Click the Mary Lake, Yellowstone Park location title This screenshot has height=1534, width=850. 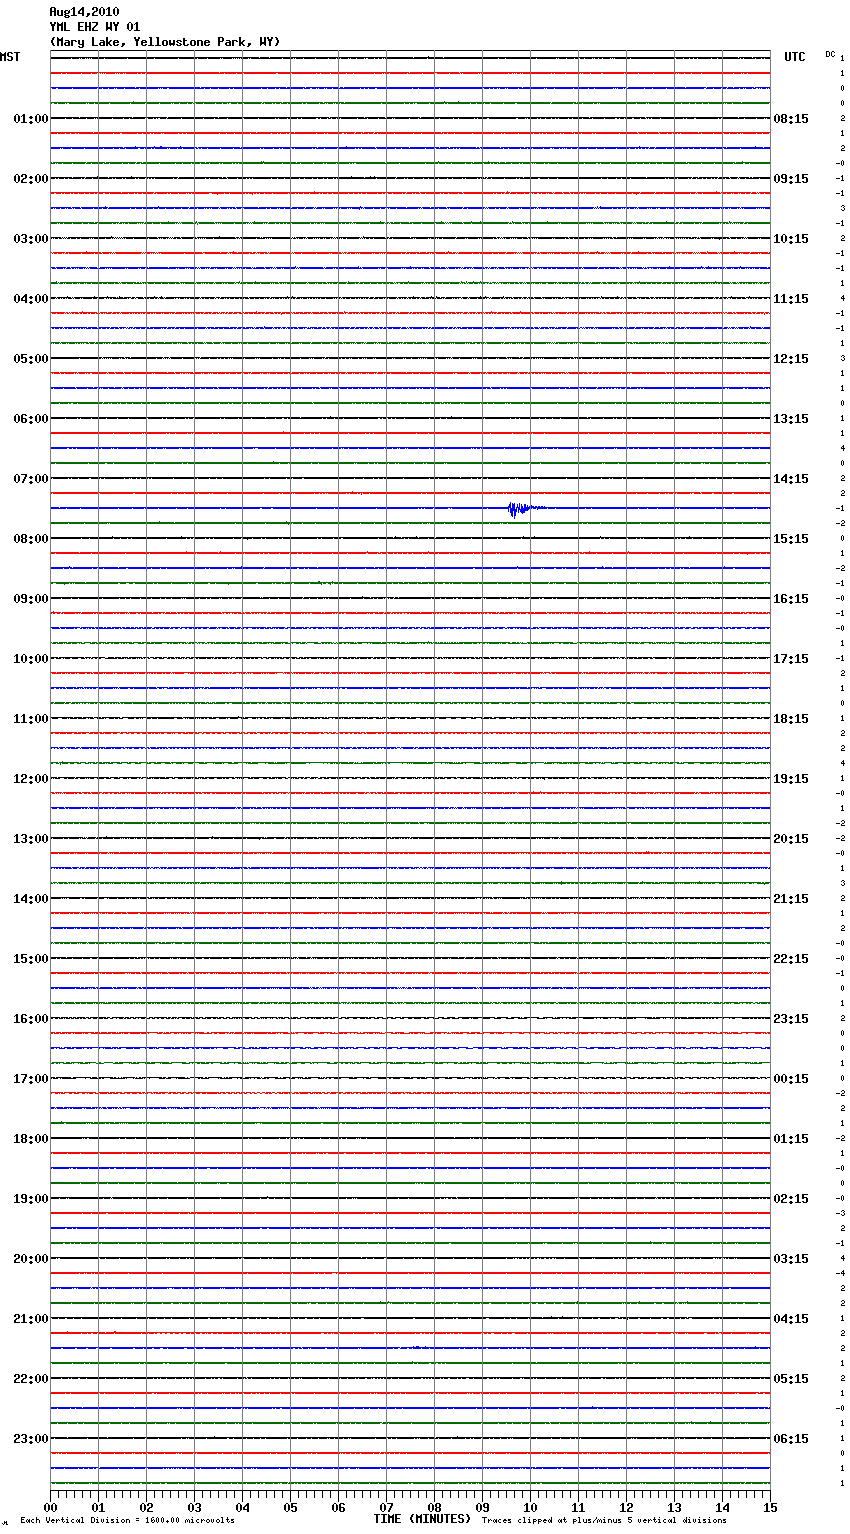(x=165, y=42)
